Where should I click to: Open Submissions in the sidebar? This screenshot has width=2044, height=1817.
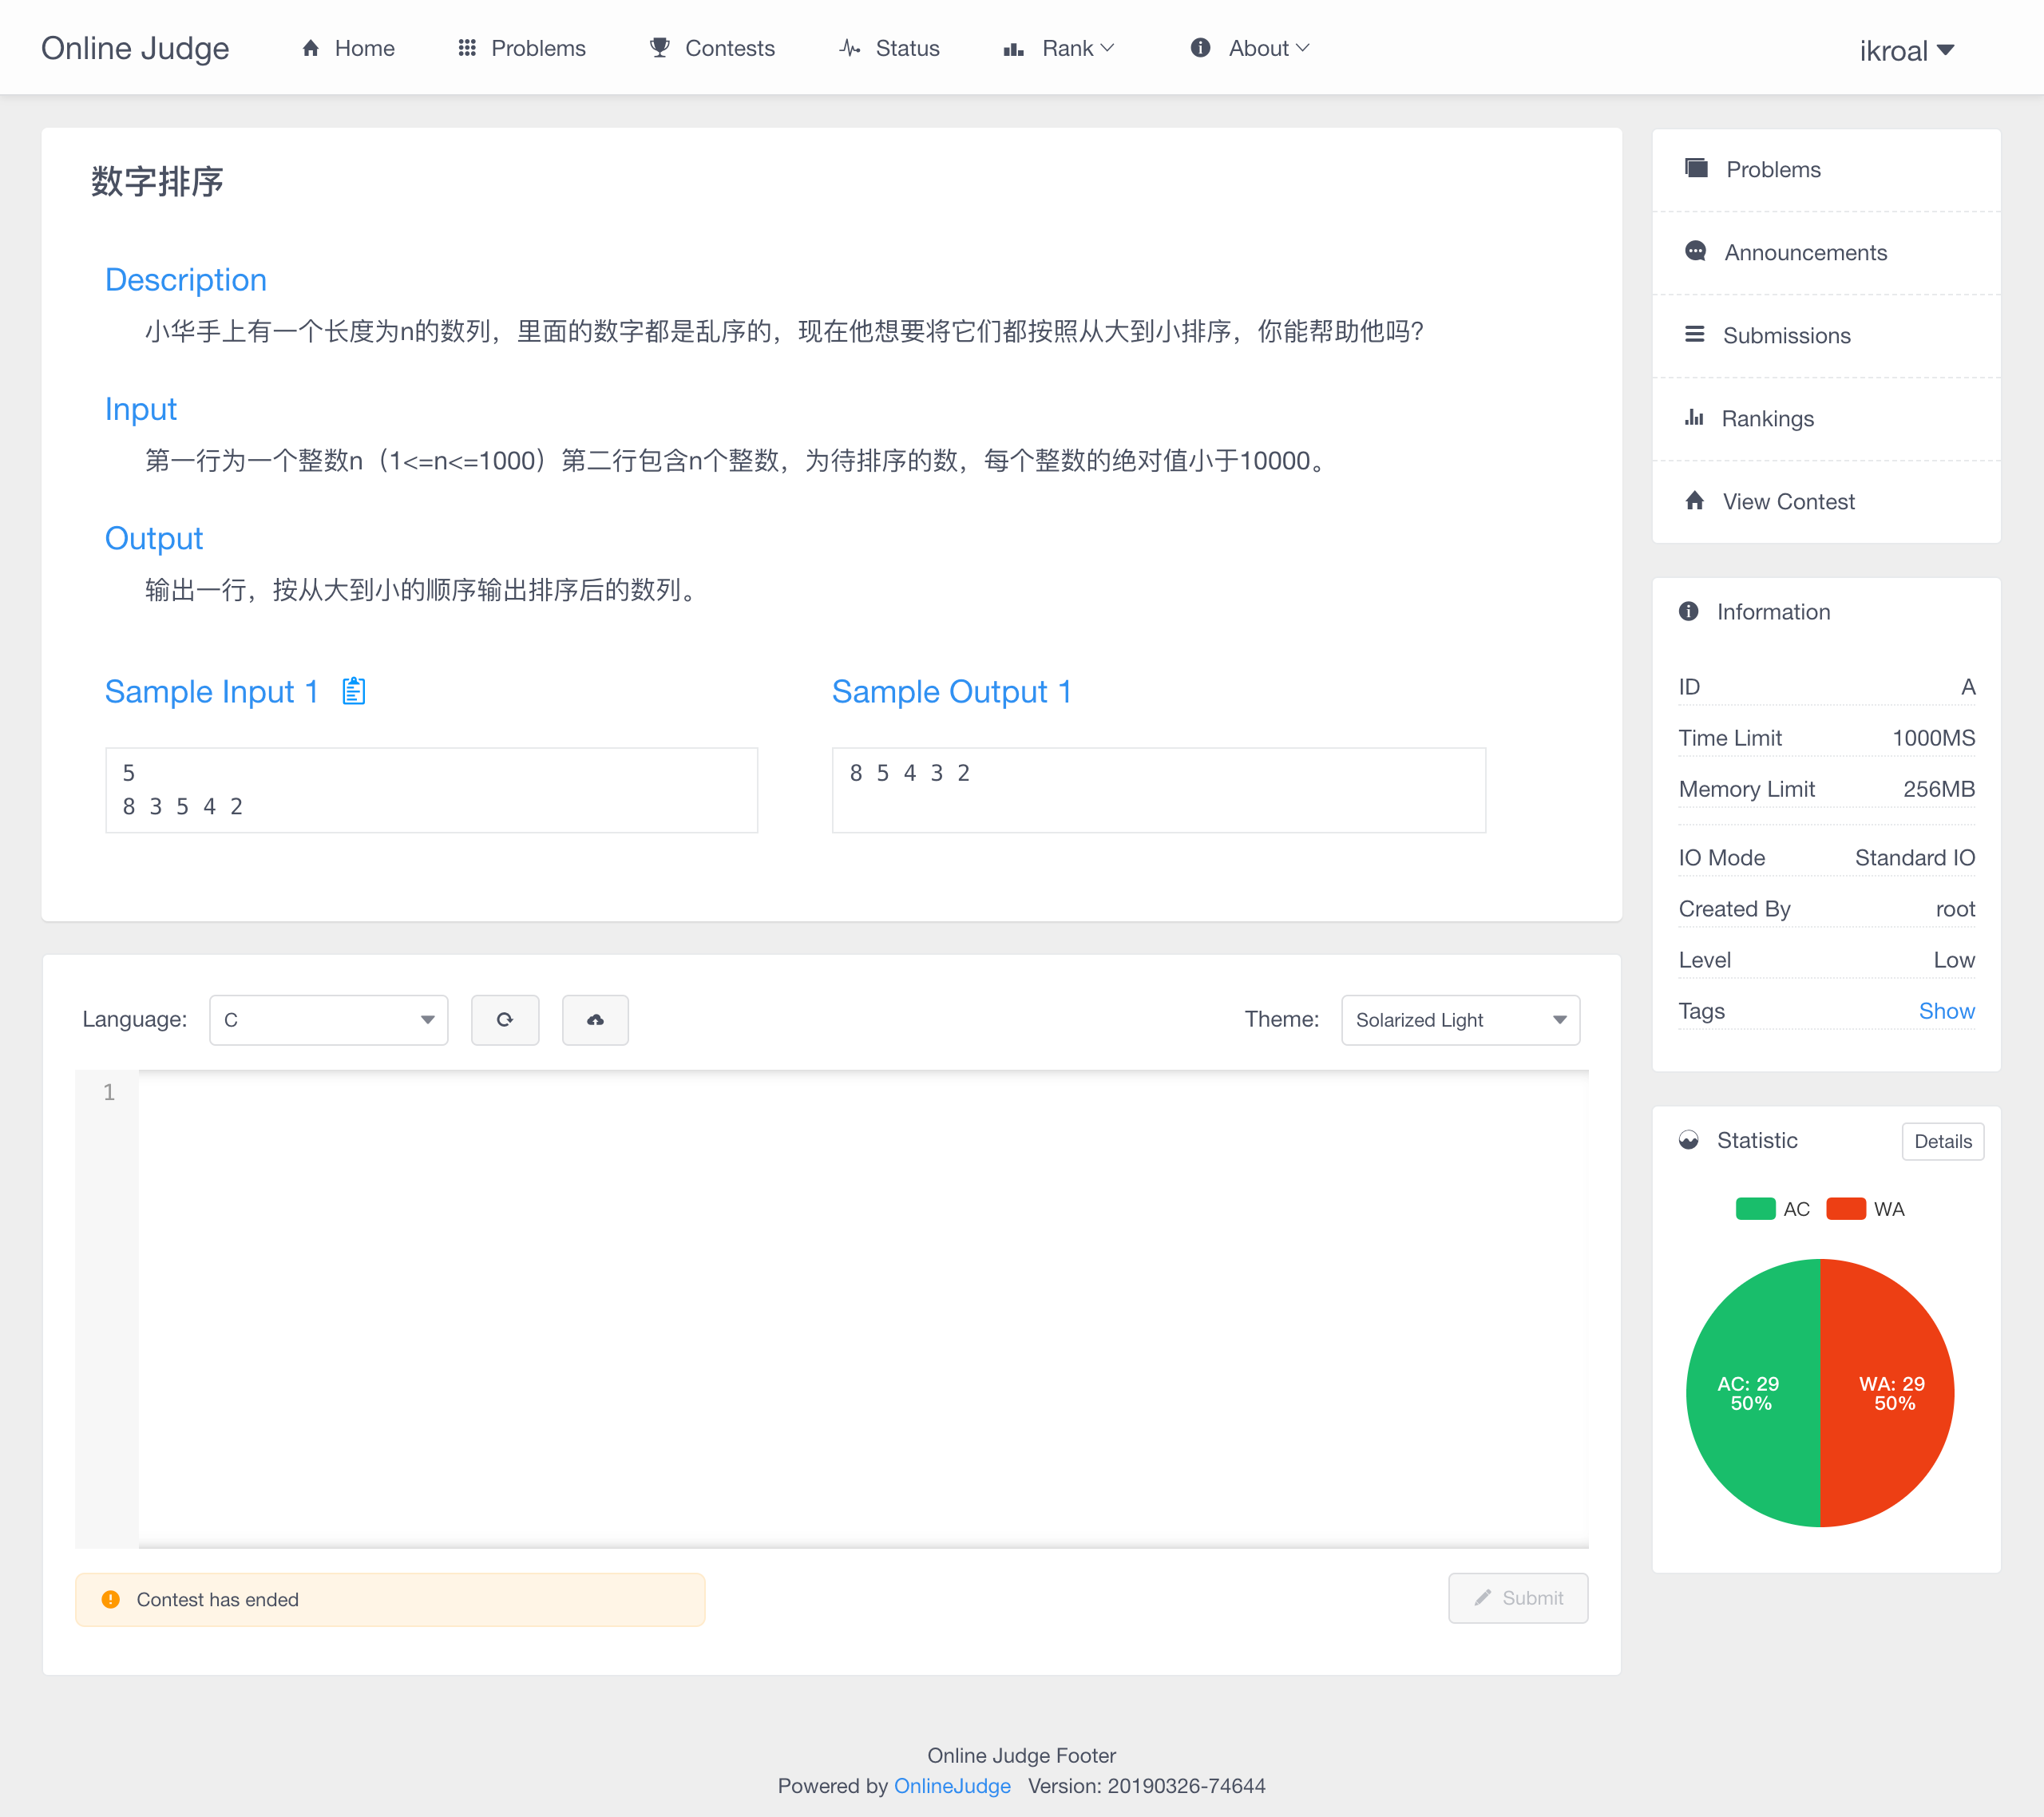point(1826,335)
